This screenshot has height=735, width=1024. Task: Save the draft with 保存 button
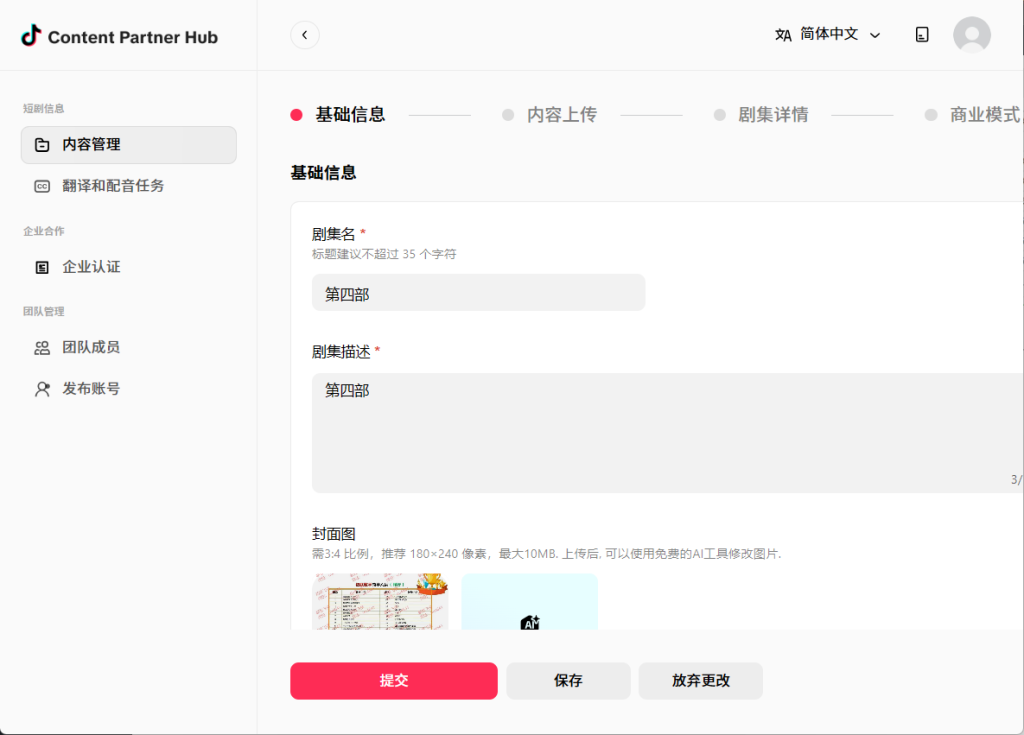[568, 680]
